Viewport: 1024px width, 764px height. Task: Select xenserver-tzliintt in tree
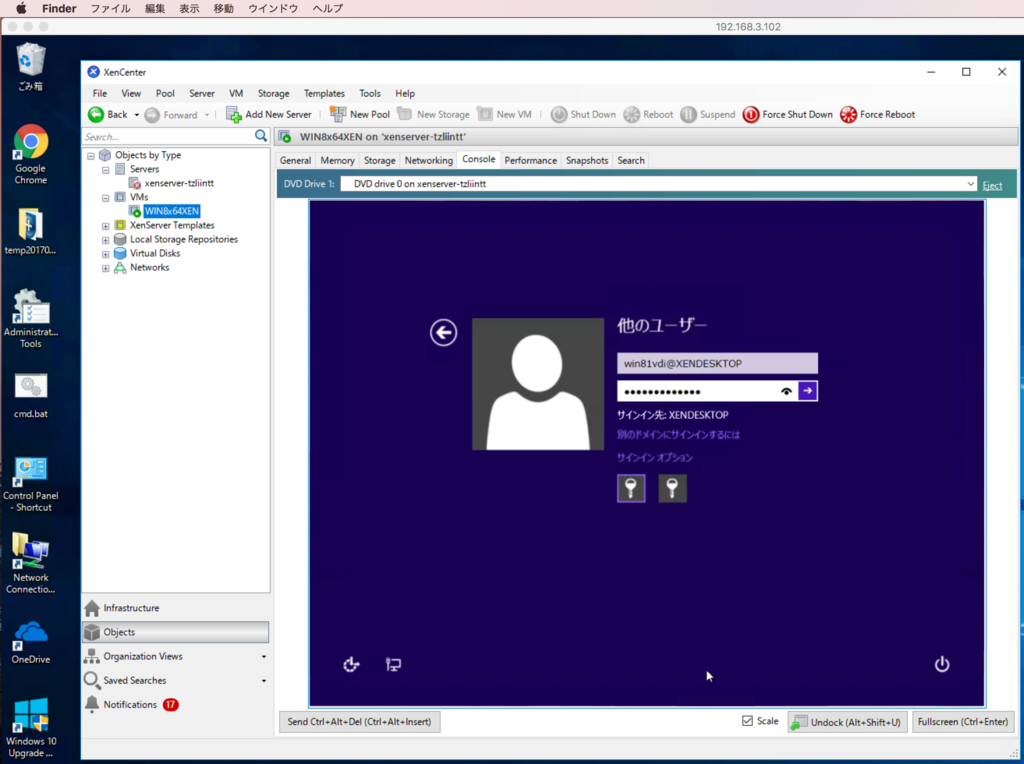pyautogui.click(x=179, y=183)
